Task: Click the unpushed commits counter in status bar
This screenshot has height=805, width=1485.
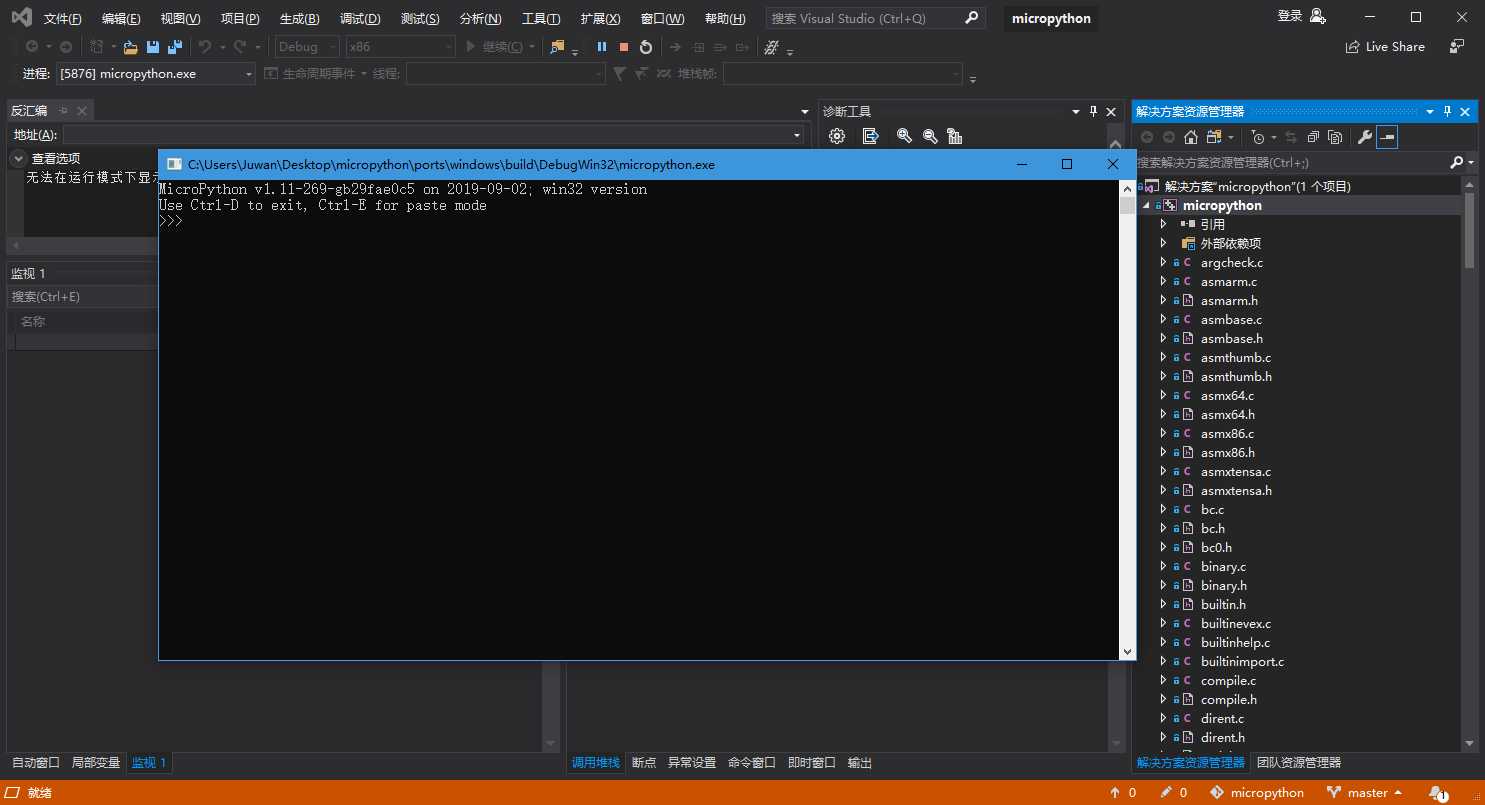Action: click(x=1123, y=793)
